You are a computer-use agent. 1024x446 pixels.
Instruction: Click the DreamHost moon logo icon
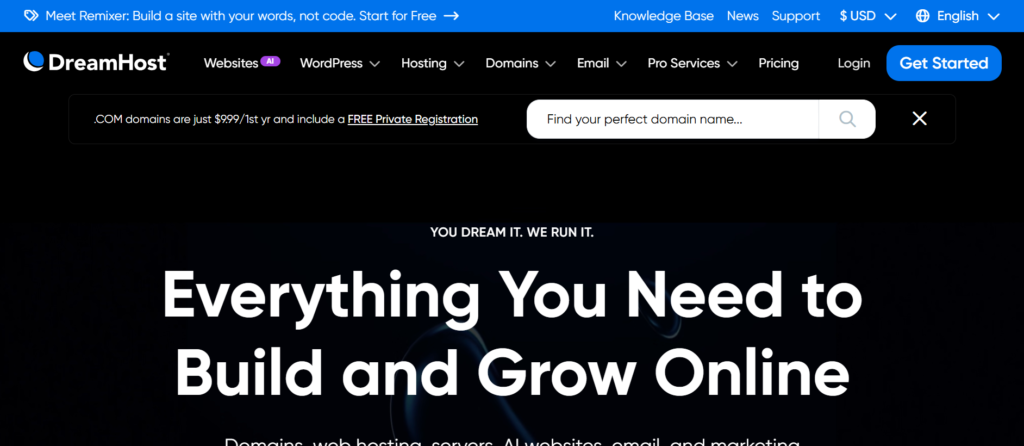(x=33, y=62)
